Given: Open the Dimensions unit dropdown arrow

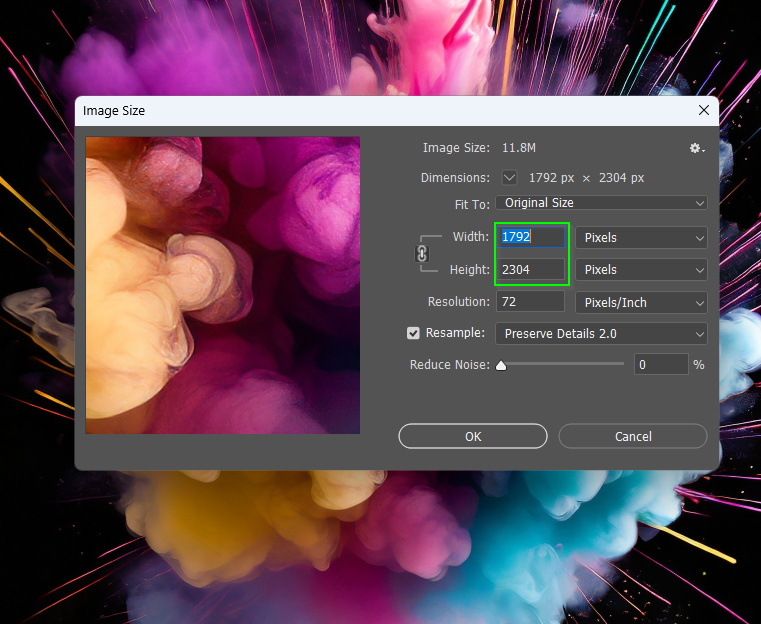Looking at the screenshot, I should (x=509, y=178).
